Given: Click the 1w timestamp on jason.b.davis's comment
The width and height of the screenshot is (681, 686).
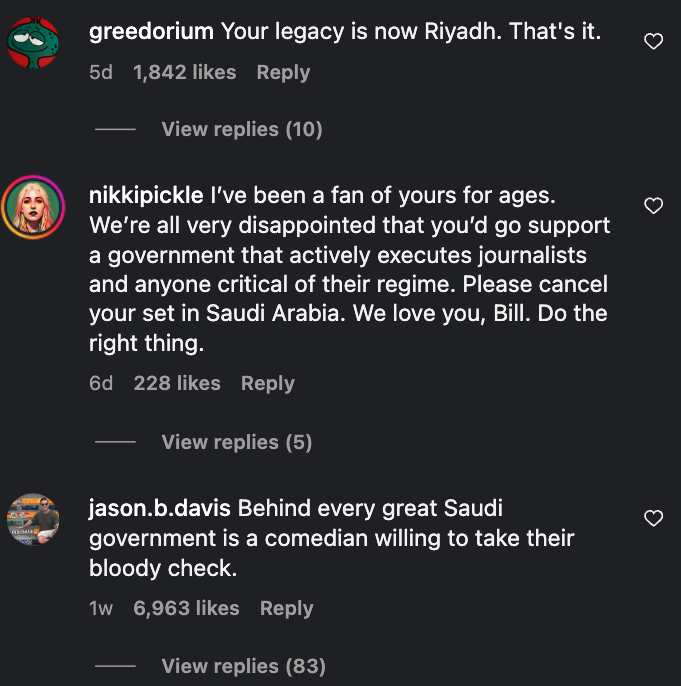Looking at the screenshot, I should click(x=101, y=608).
